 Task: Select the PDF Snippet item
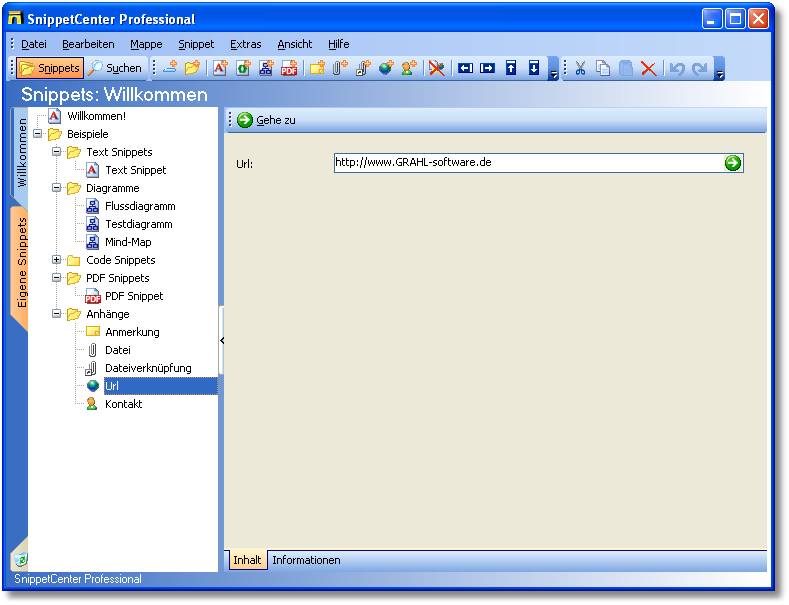coord(134,296)
